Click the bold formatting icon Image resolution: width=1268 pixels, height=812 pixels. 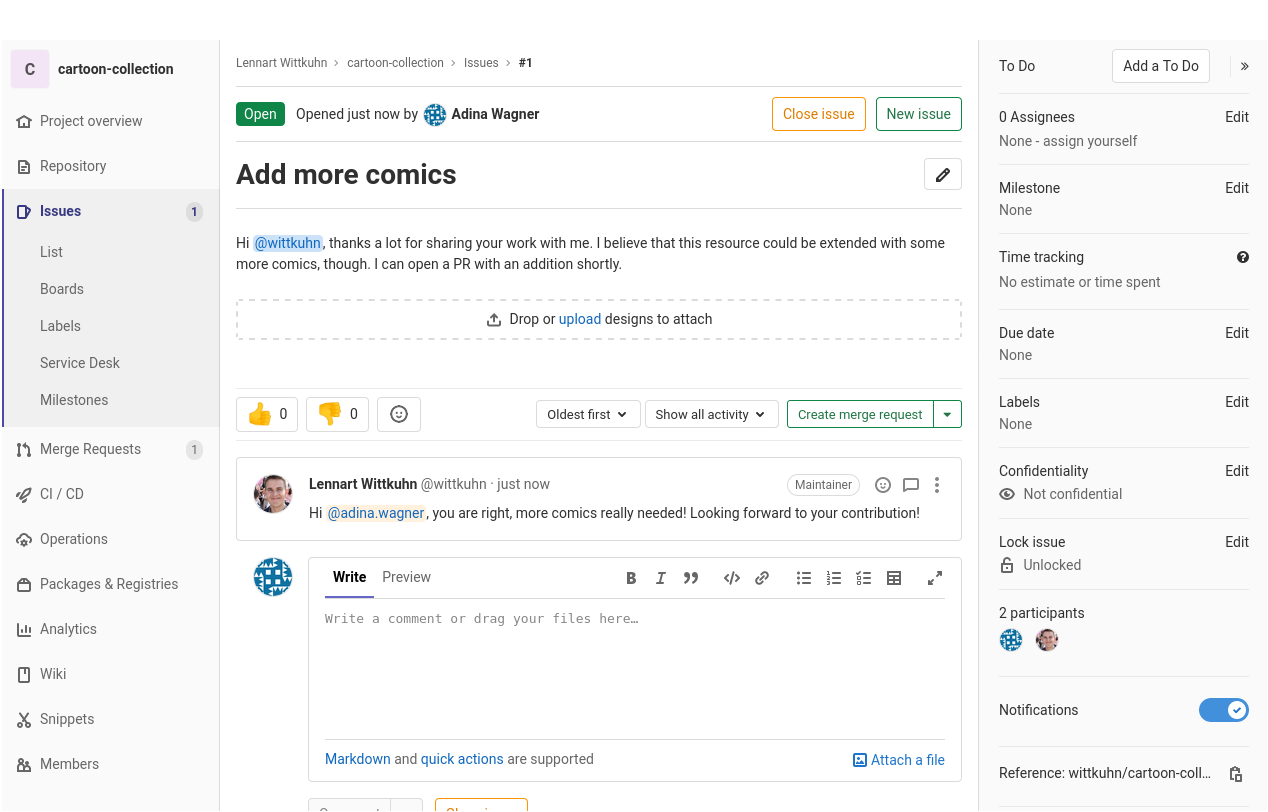point(631,578)
